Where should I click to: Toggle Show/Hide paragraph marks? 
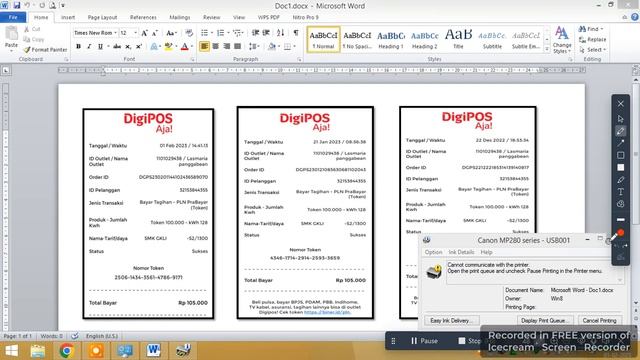(x=296, y=33)
